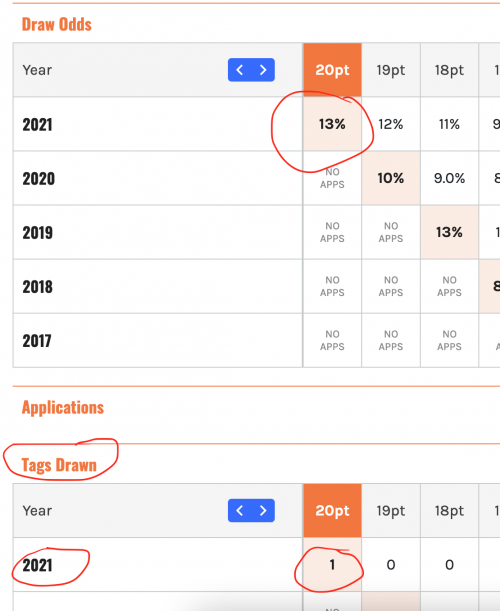
Task: Click the 12% cell for 2021 19pt
Action: (x=391, y=124)
